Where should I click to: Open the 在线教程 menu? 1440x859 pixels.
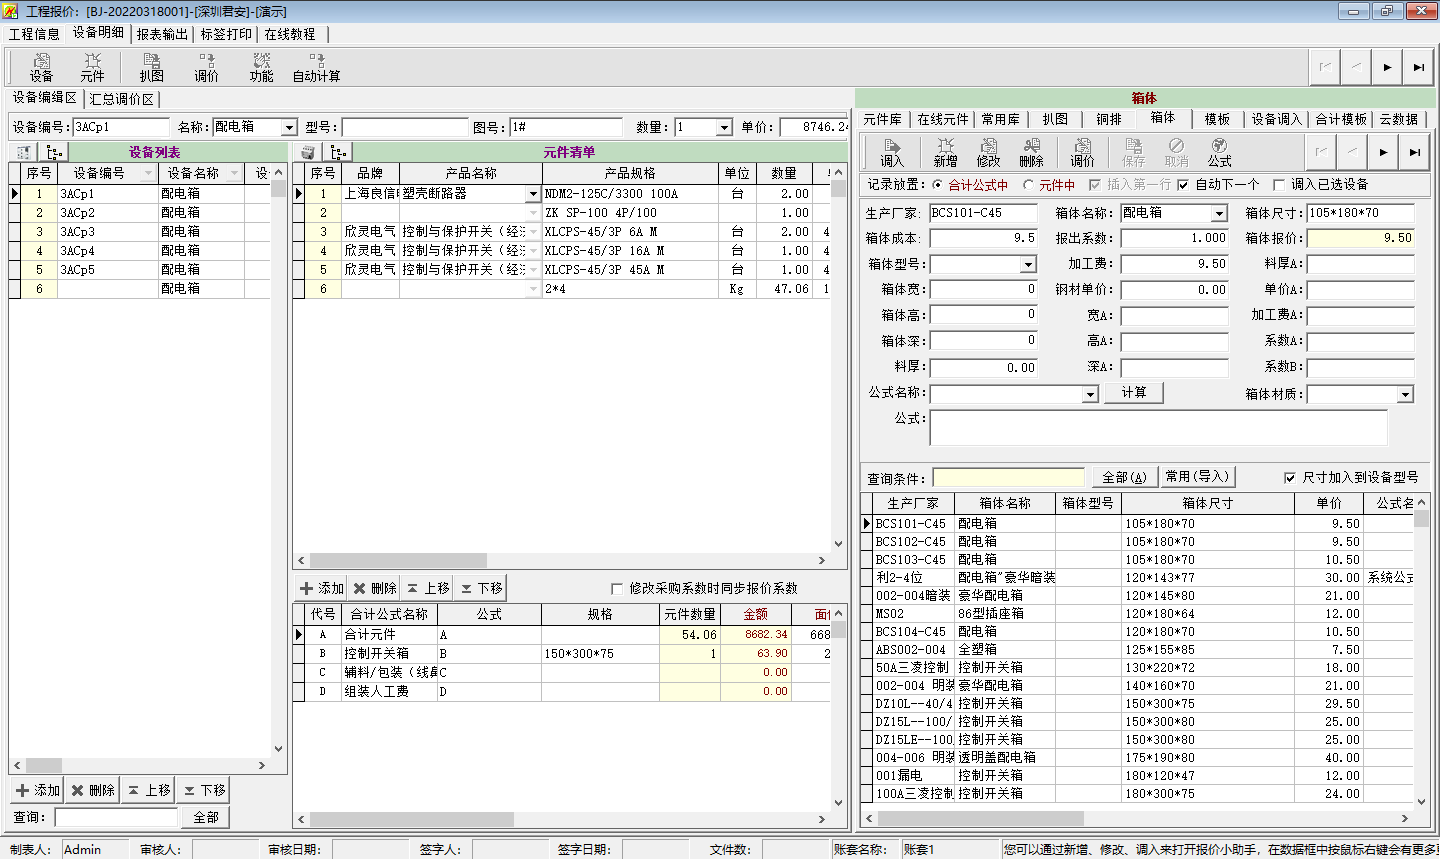[x=290, y=34]
